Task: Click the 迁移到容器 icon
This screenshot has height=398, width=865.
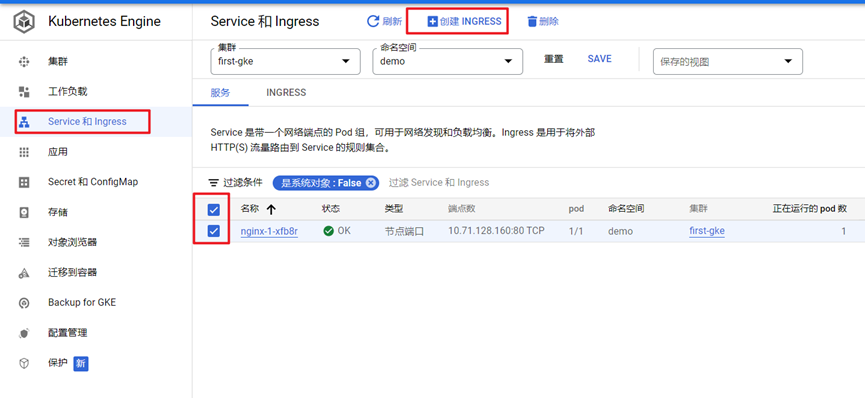Action: coord(24,273)
